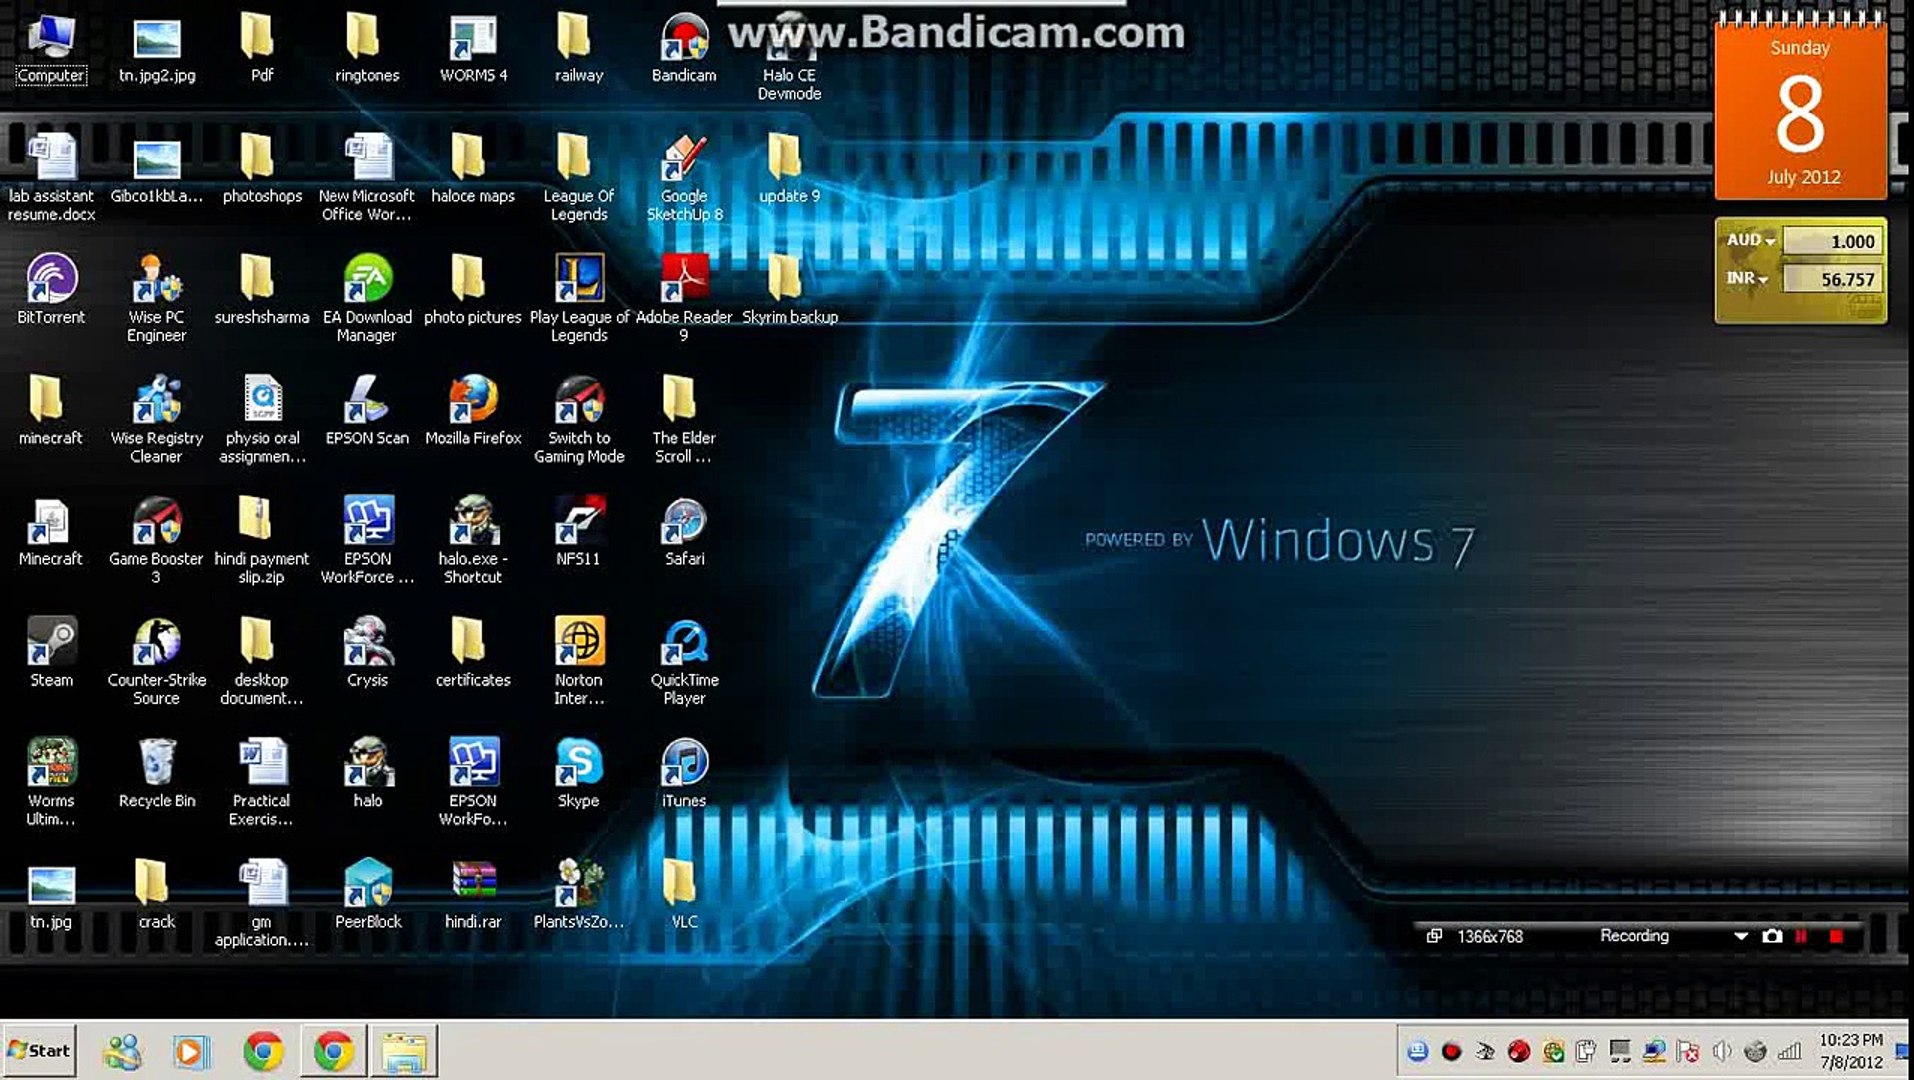Click network signal bars tray icon

[x=1790, y=1051]
